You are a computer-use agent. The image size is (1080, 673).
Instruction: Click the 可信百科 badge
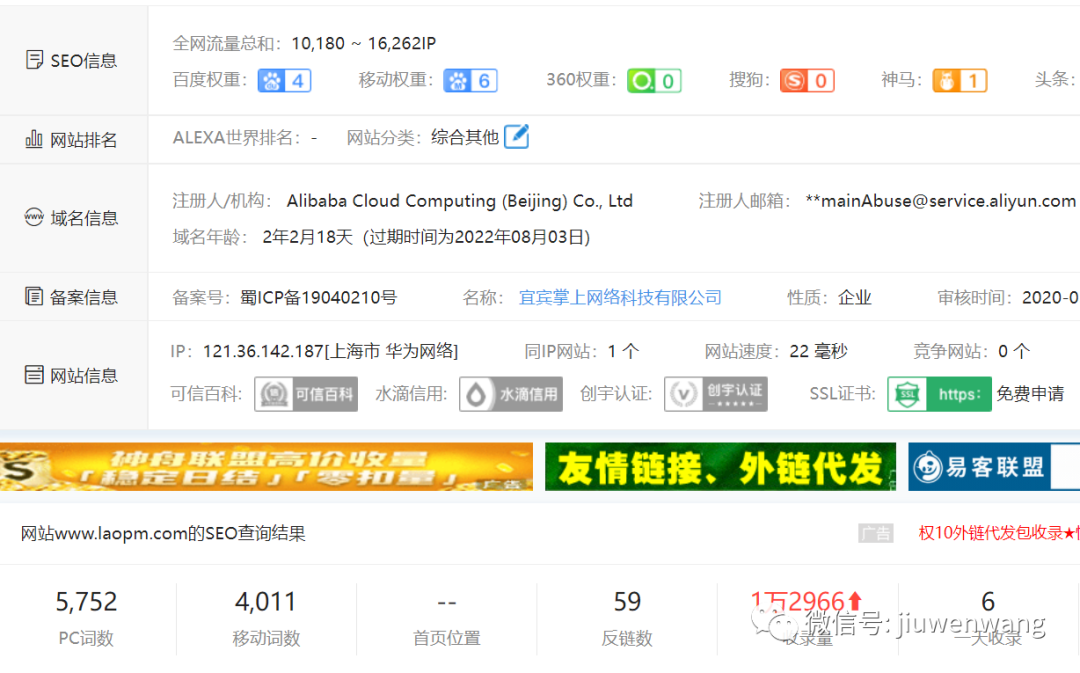306,394
